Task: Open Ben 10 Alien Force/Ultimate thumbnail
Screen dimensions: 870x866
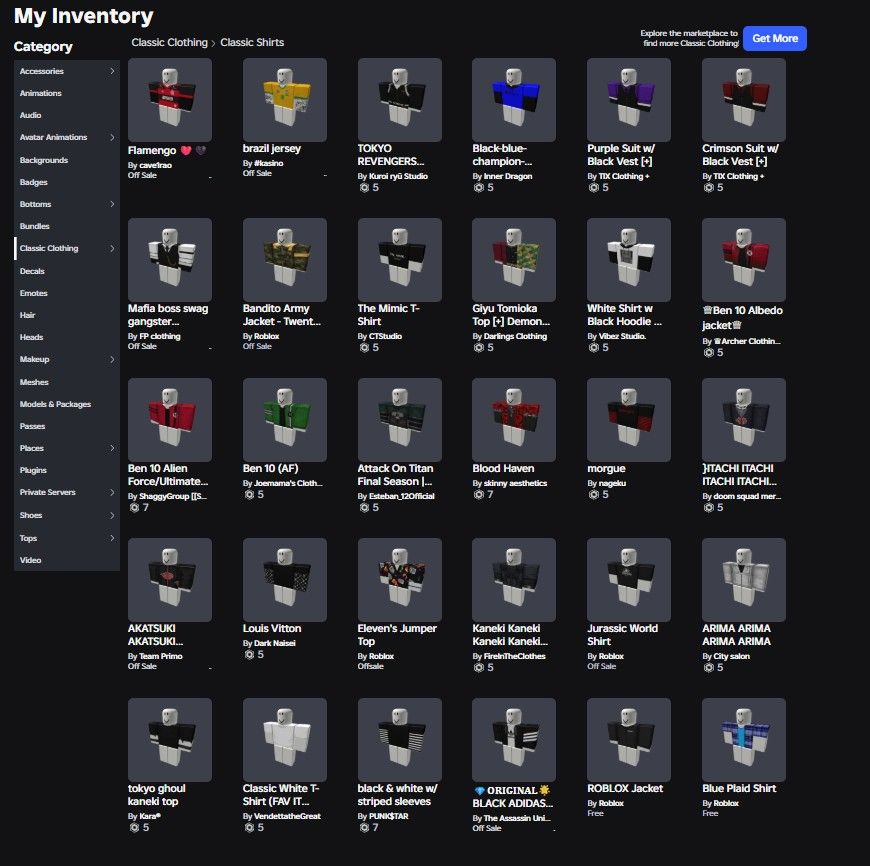Action: tap(170, 420)
